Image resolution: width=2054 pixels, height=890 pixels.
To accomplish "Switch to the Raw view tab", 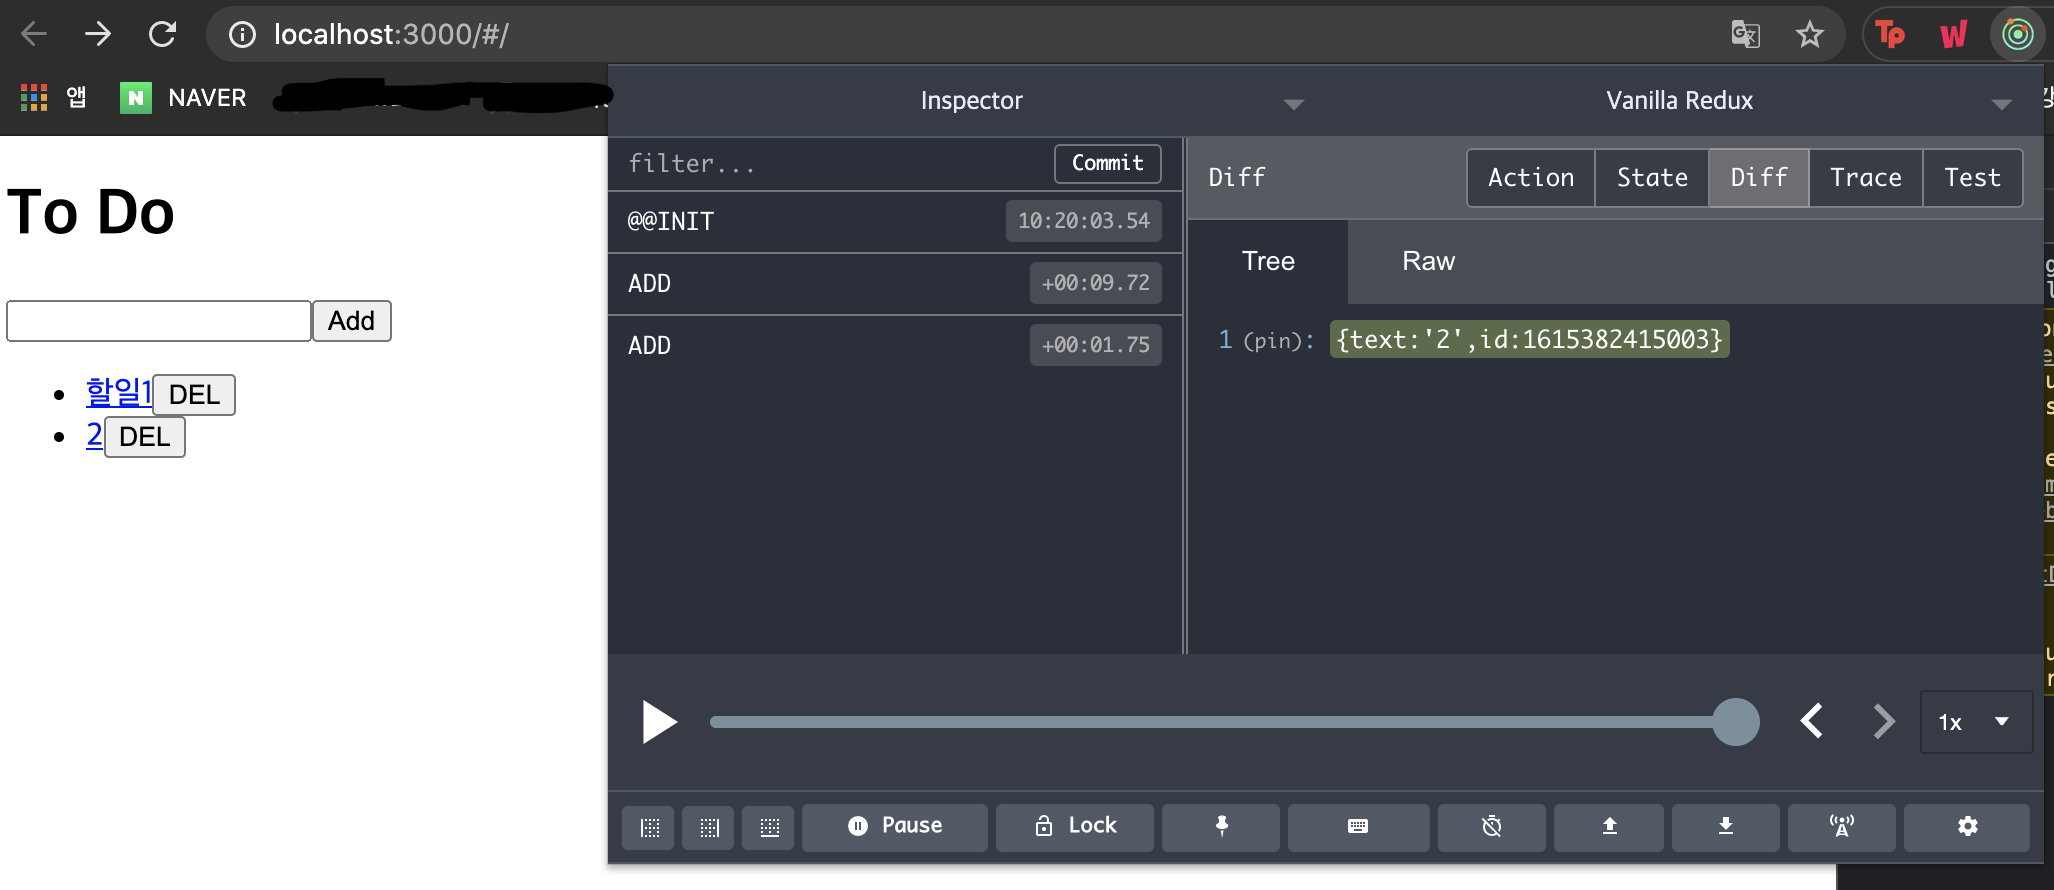I will (1428, 262).
